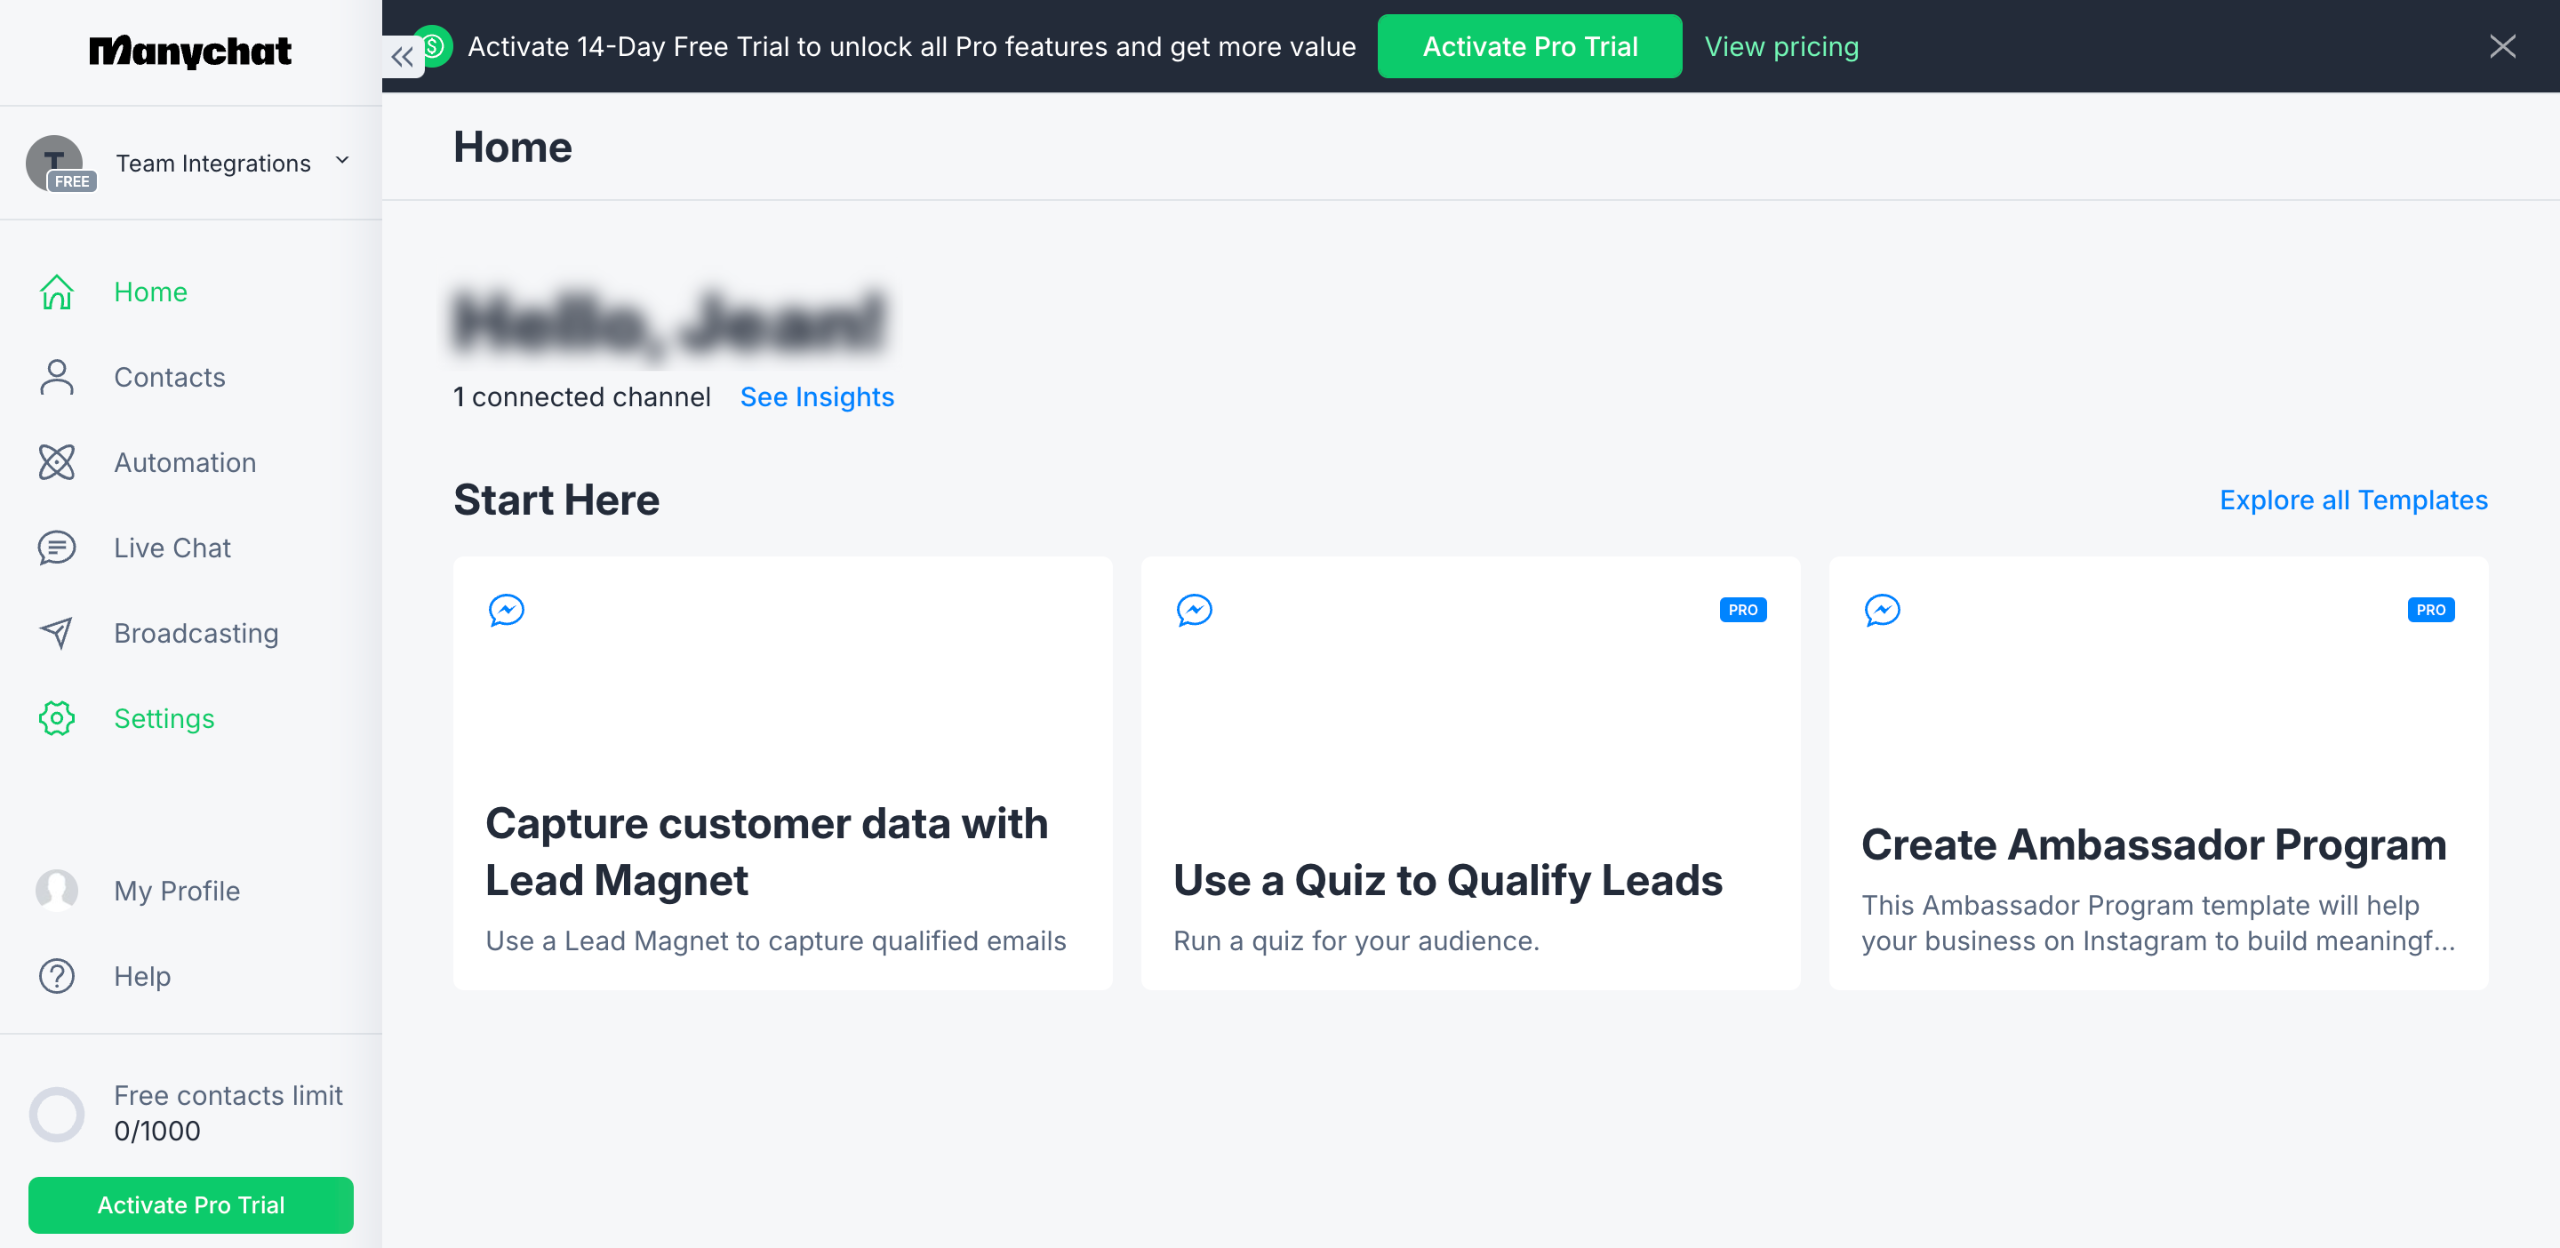Expand the Team Integrations account dropdown

click(342, 160)
